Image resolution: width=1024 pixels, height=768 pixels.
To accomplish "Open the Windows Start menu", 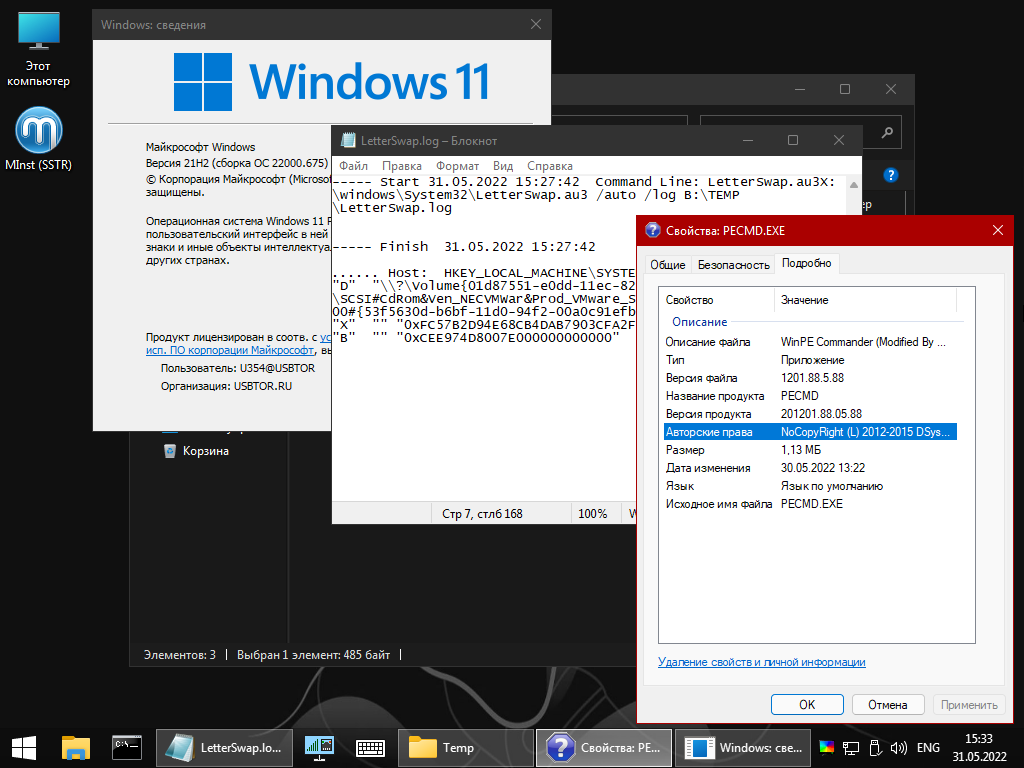I will [24, 748].
